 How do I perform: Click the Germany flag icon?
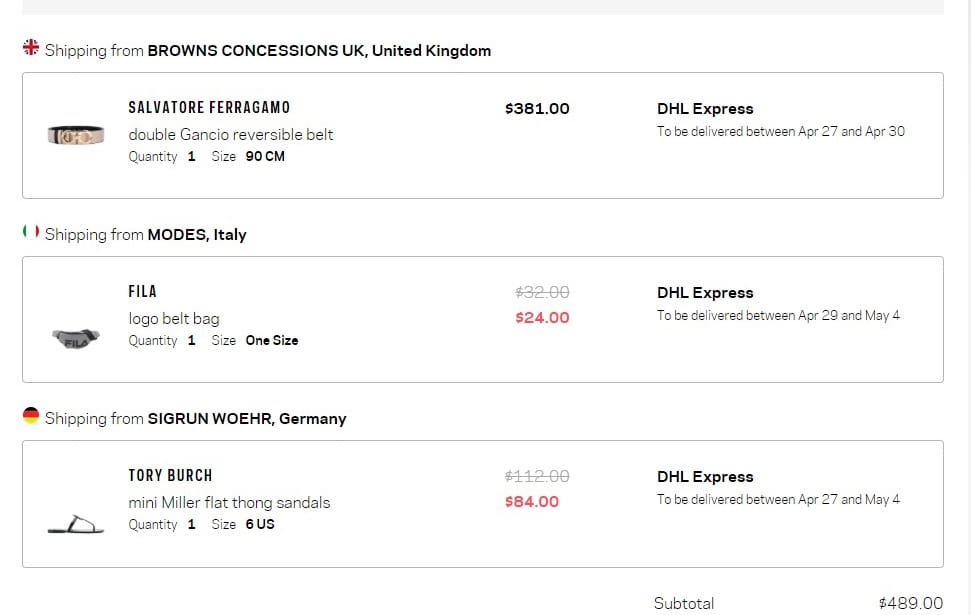click(31, 415)
